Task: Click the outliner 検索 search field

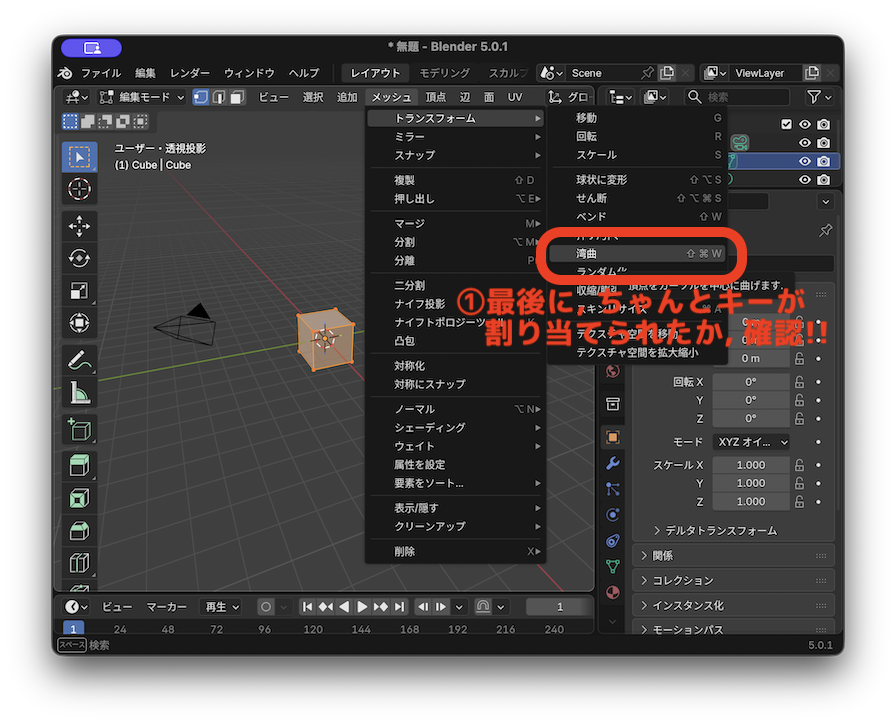Action: [x=738, y=97]
